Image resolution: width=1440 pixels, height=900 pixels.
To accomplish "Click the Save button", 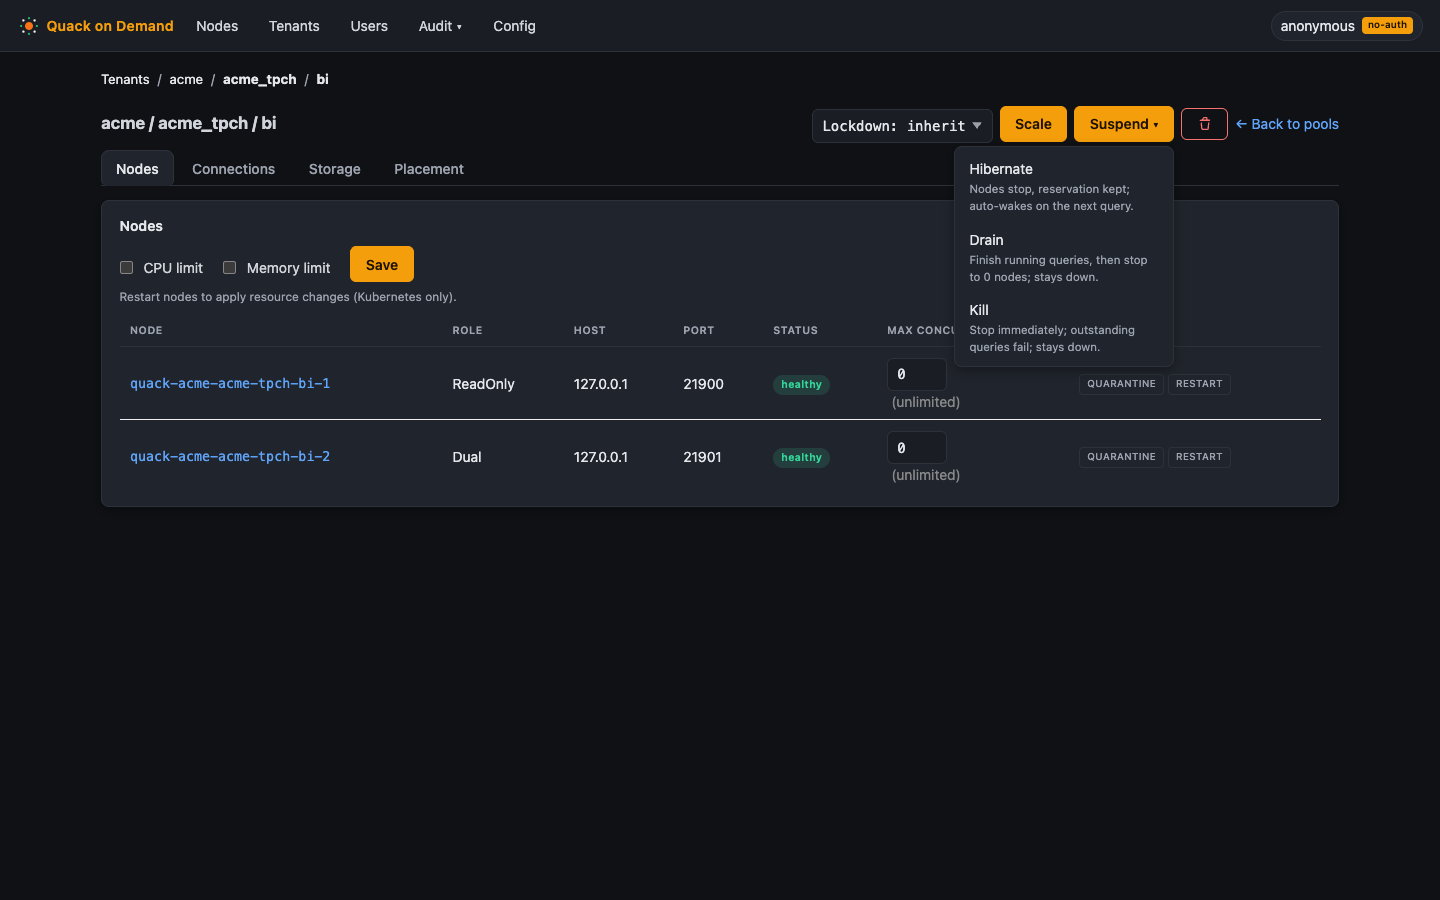I will point(382,265).
